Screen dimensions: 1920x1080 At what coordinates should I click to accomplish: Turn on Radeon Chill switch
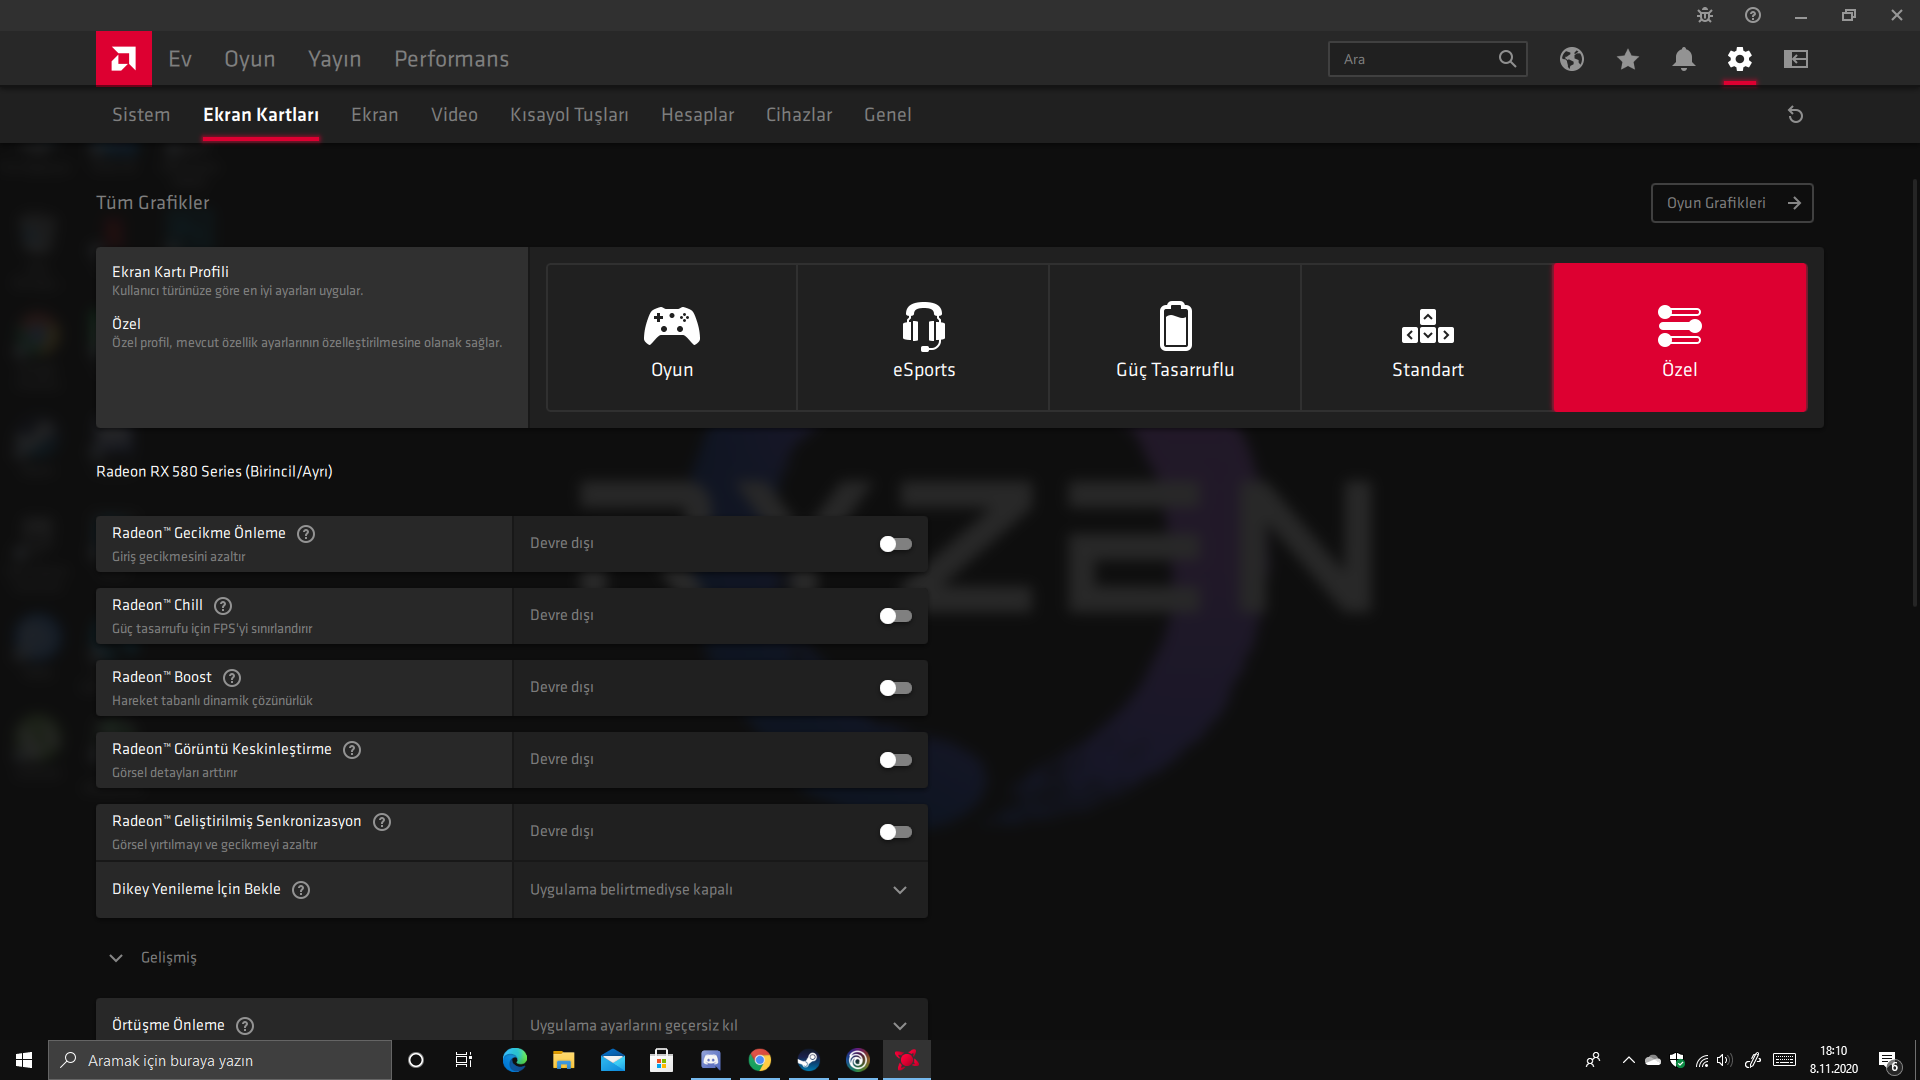[x=895, y=616]
